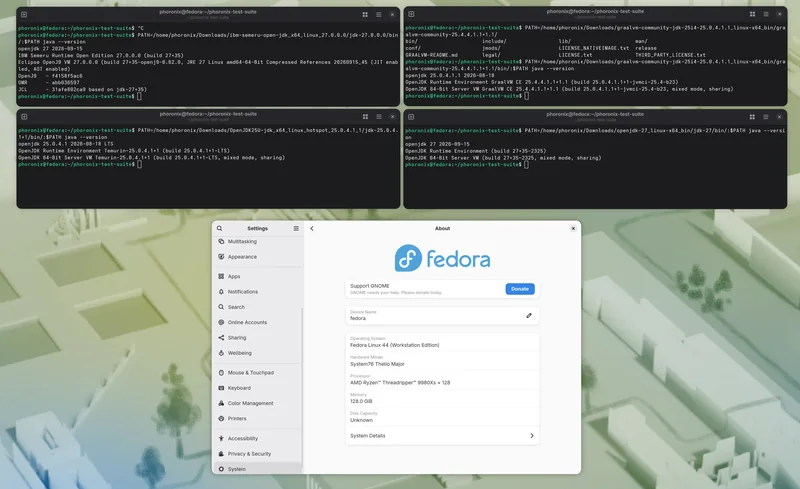Viewport: 800px width, 489px height.
Task: Open Color Management settings
Action: click(258, 403)
